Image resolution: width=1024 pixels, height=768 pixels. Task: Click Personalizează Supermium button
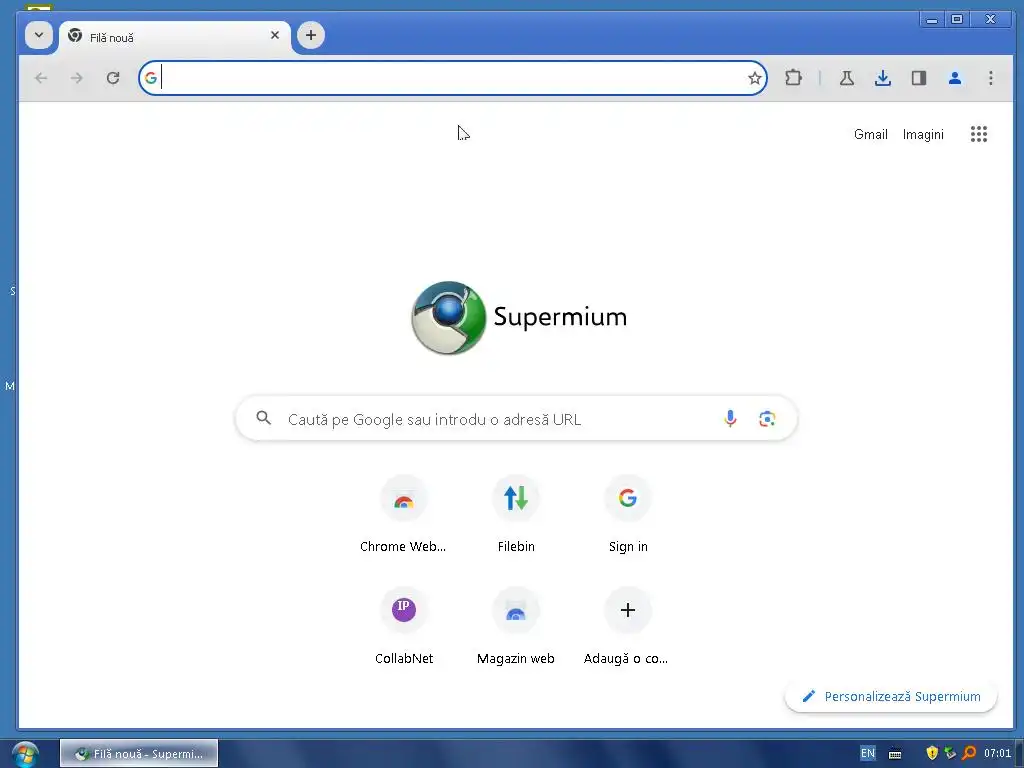pos(891,696)
